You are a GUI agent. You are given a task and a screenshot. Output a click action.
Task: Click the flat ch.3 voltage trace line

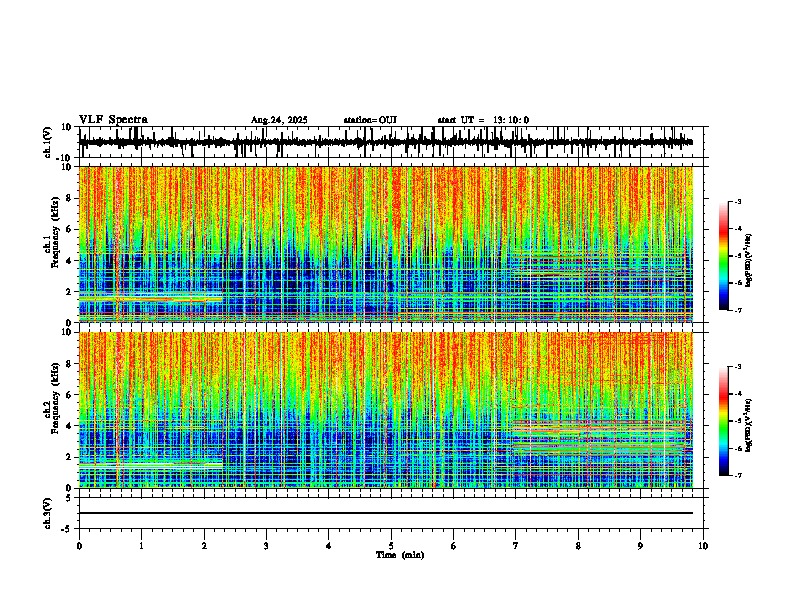(x=386, y=513)
